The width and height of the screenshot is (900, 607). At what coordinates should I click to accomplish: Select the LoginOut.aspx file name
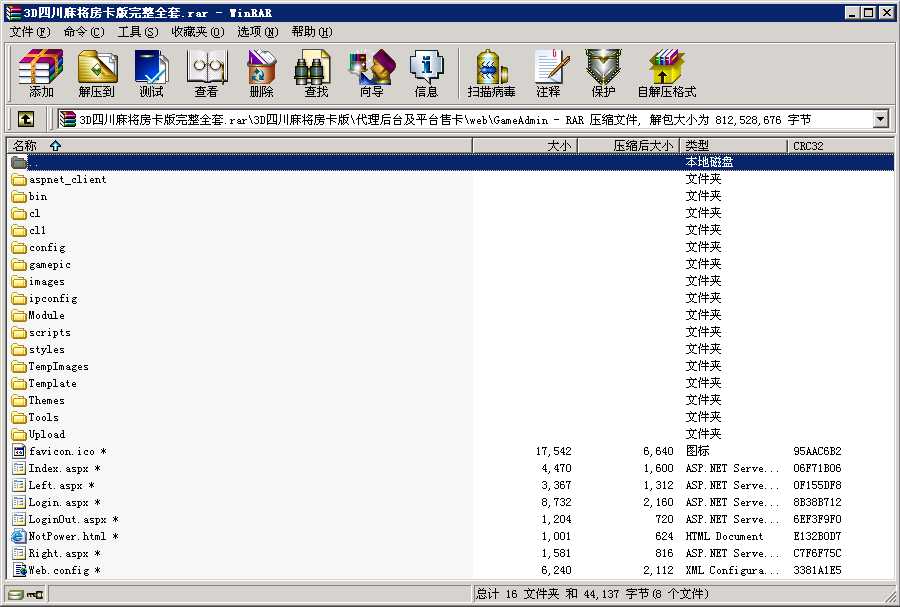click(x=73, y=519)
